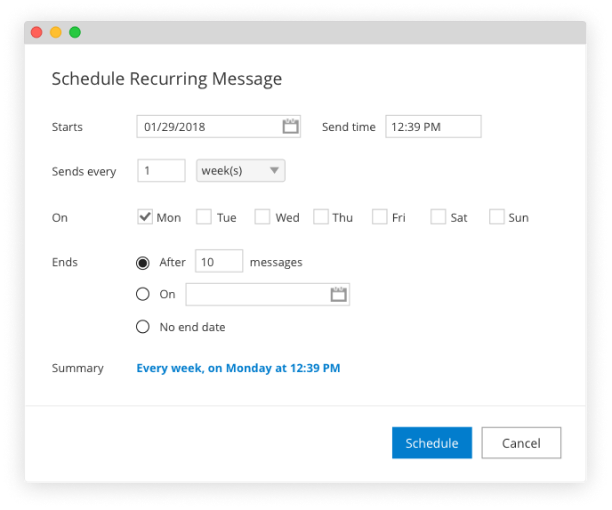Uncheck the Mon checkbox
Screen dimensions: 612x510
(x=145, y=217)
